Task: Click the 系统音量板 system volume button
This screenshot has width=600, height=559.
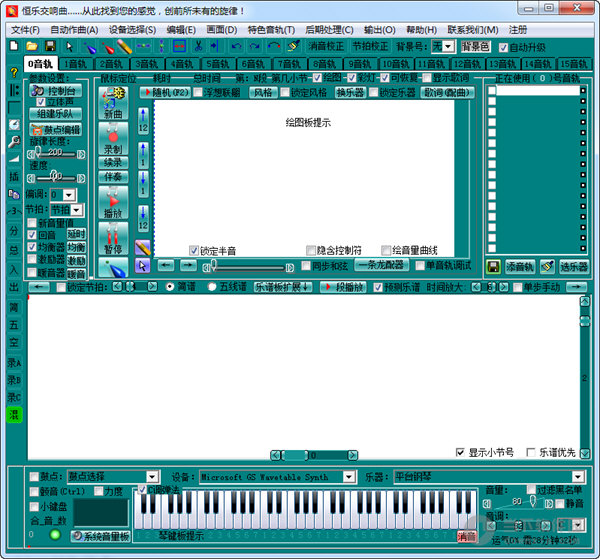Action: point(101,536)
